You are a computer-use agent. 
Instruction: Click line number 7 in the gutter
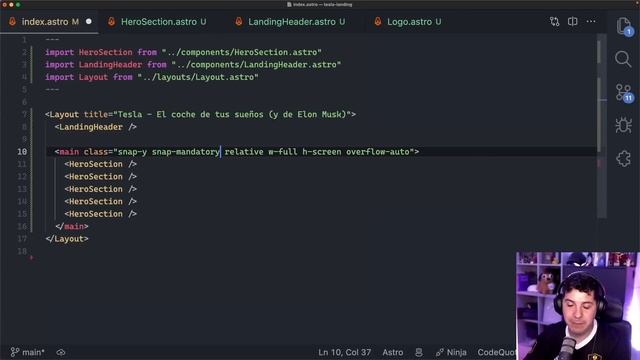(x=24, y=114)
